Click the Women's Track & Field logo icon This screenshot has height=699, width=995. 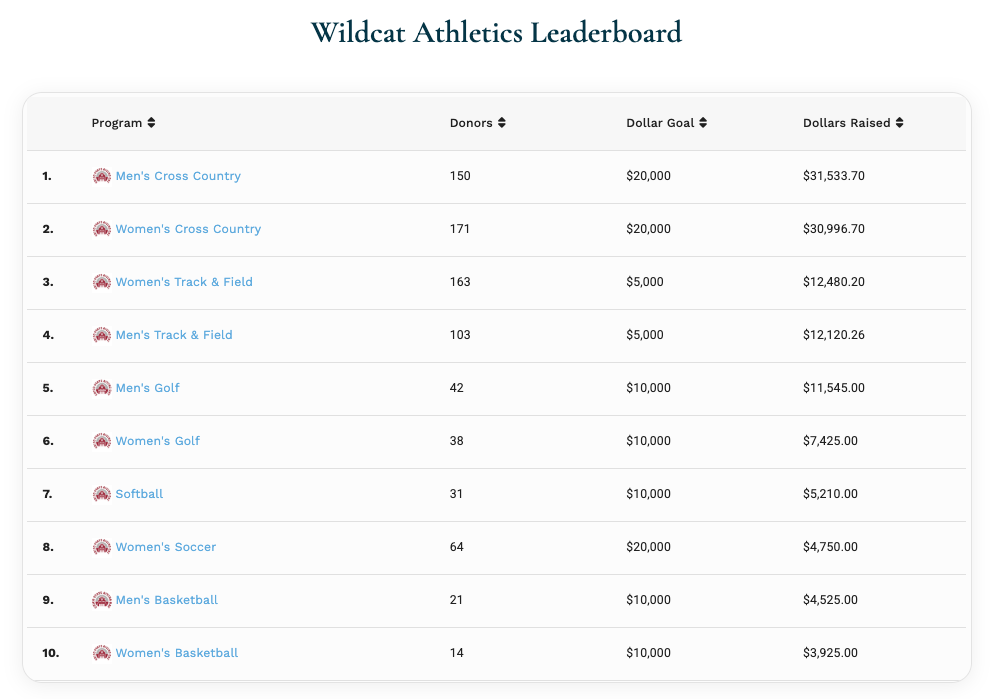(x=101, y=282)
